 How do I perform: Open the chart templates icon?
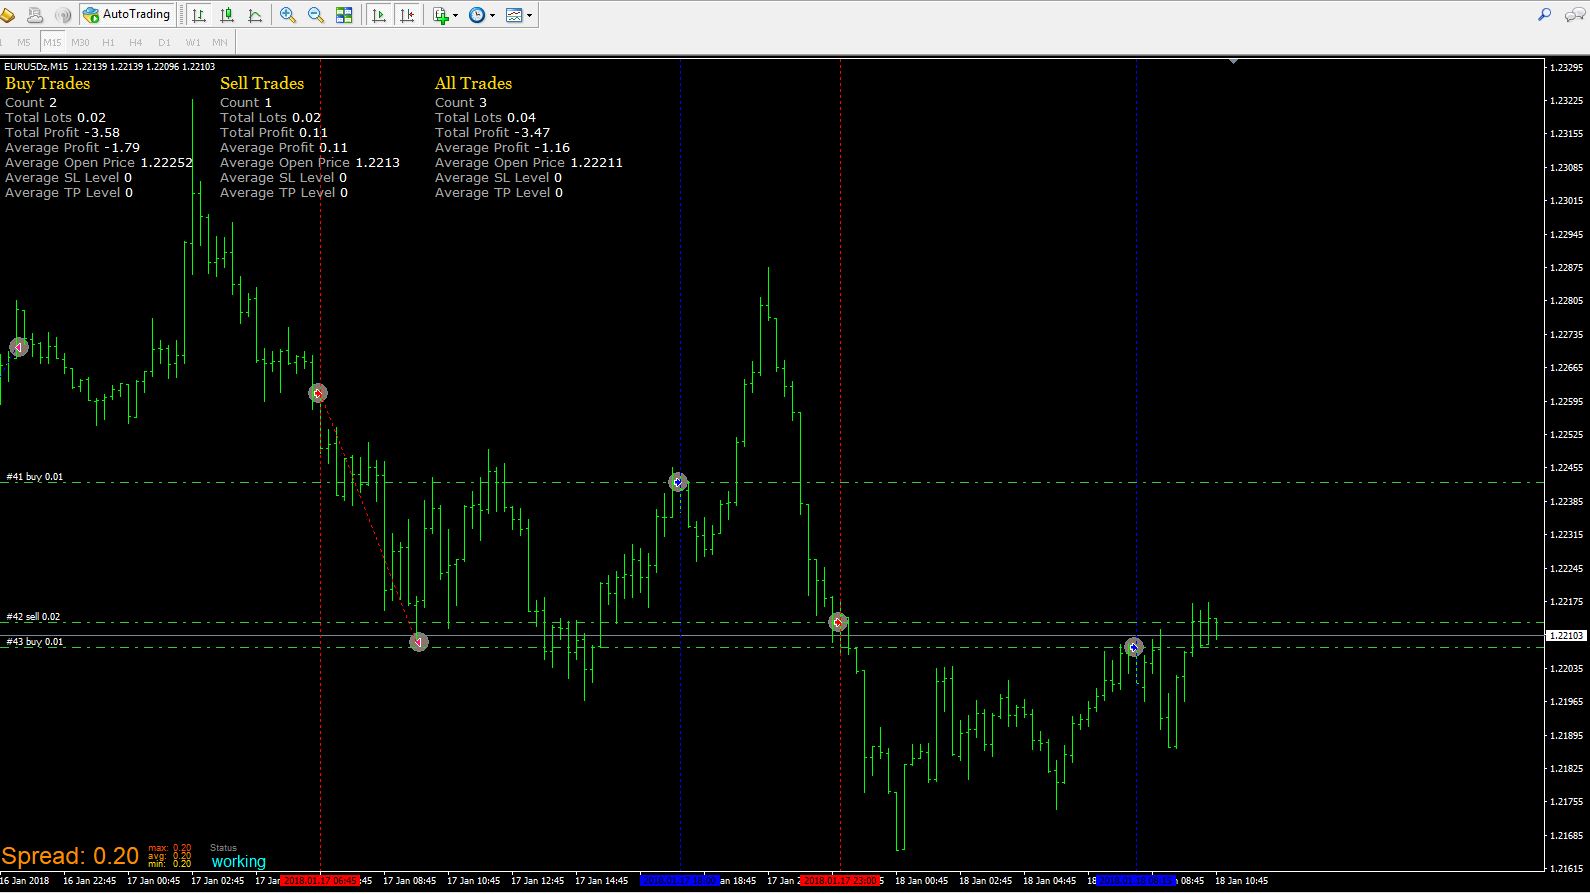point(514,15)
